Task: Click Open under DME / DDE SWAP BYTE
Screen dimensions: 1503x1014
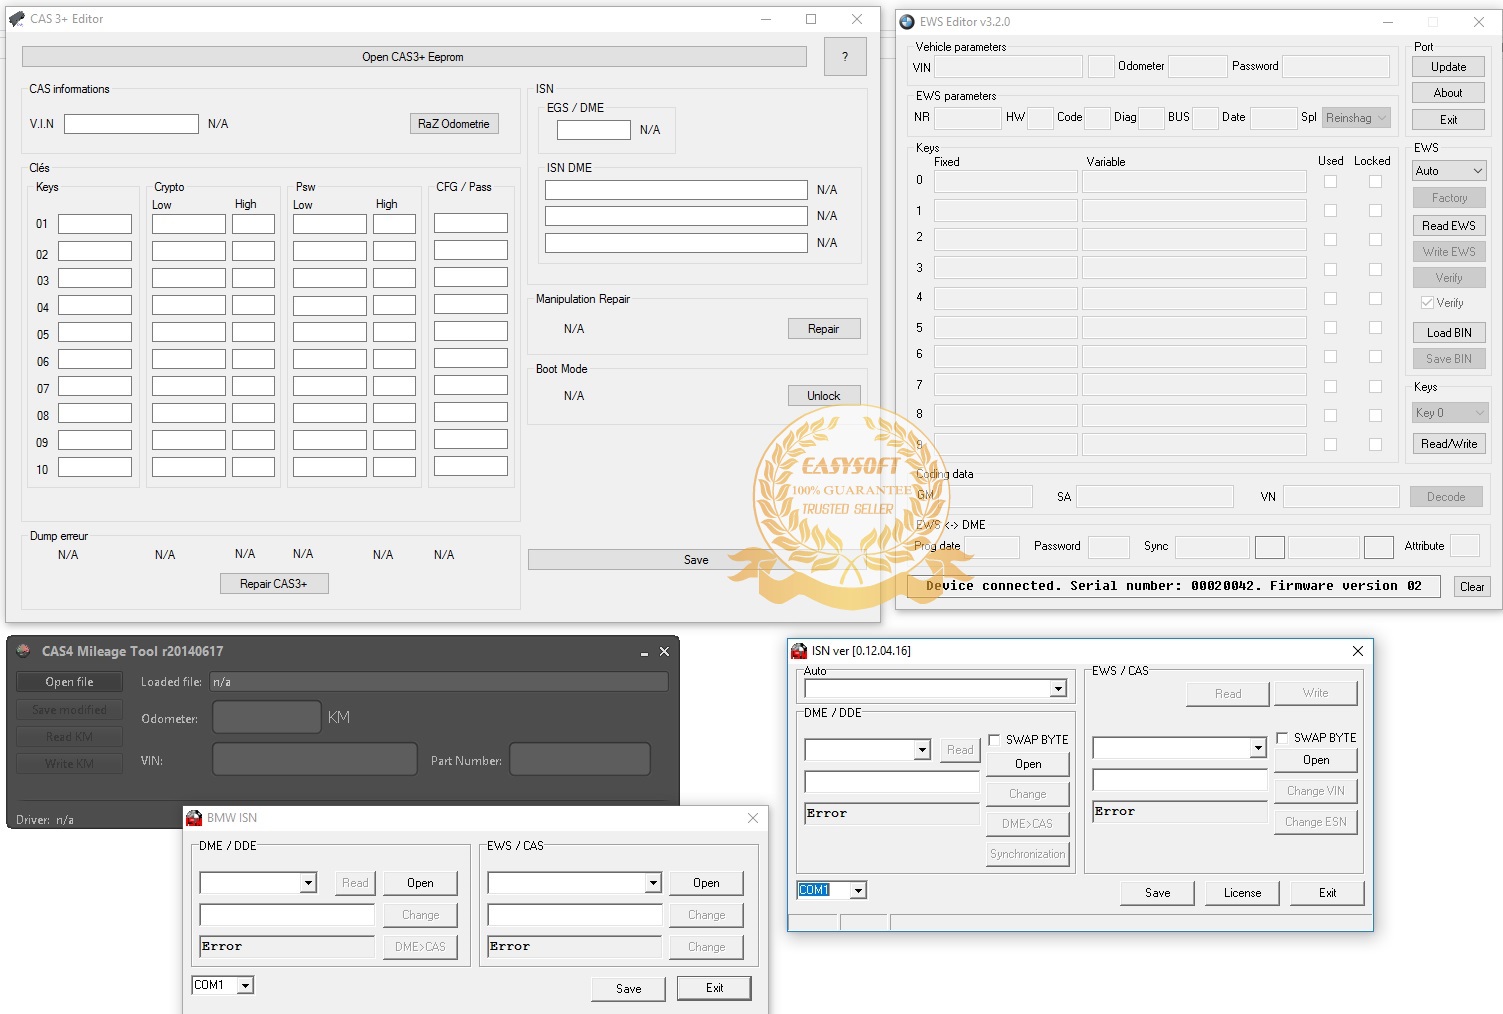Action: pyautogui.click(x=1028, y=764)
